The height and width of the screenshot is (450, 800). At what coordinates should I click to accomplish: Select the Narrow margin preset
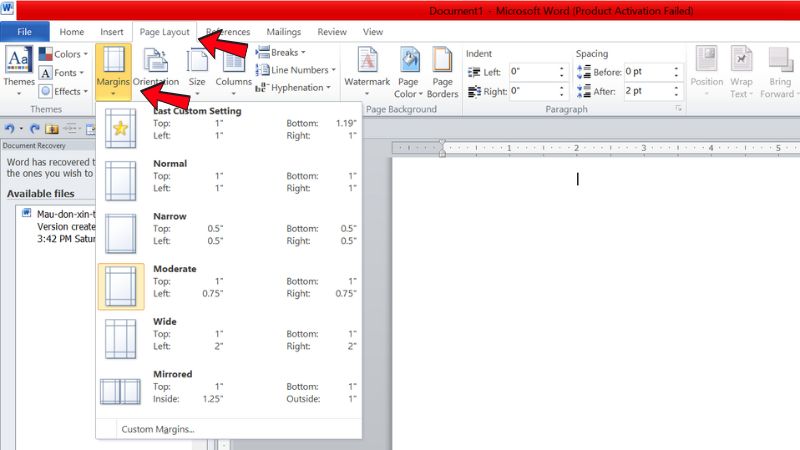pos(229,234)
